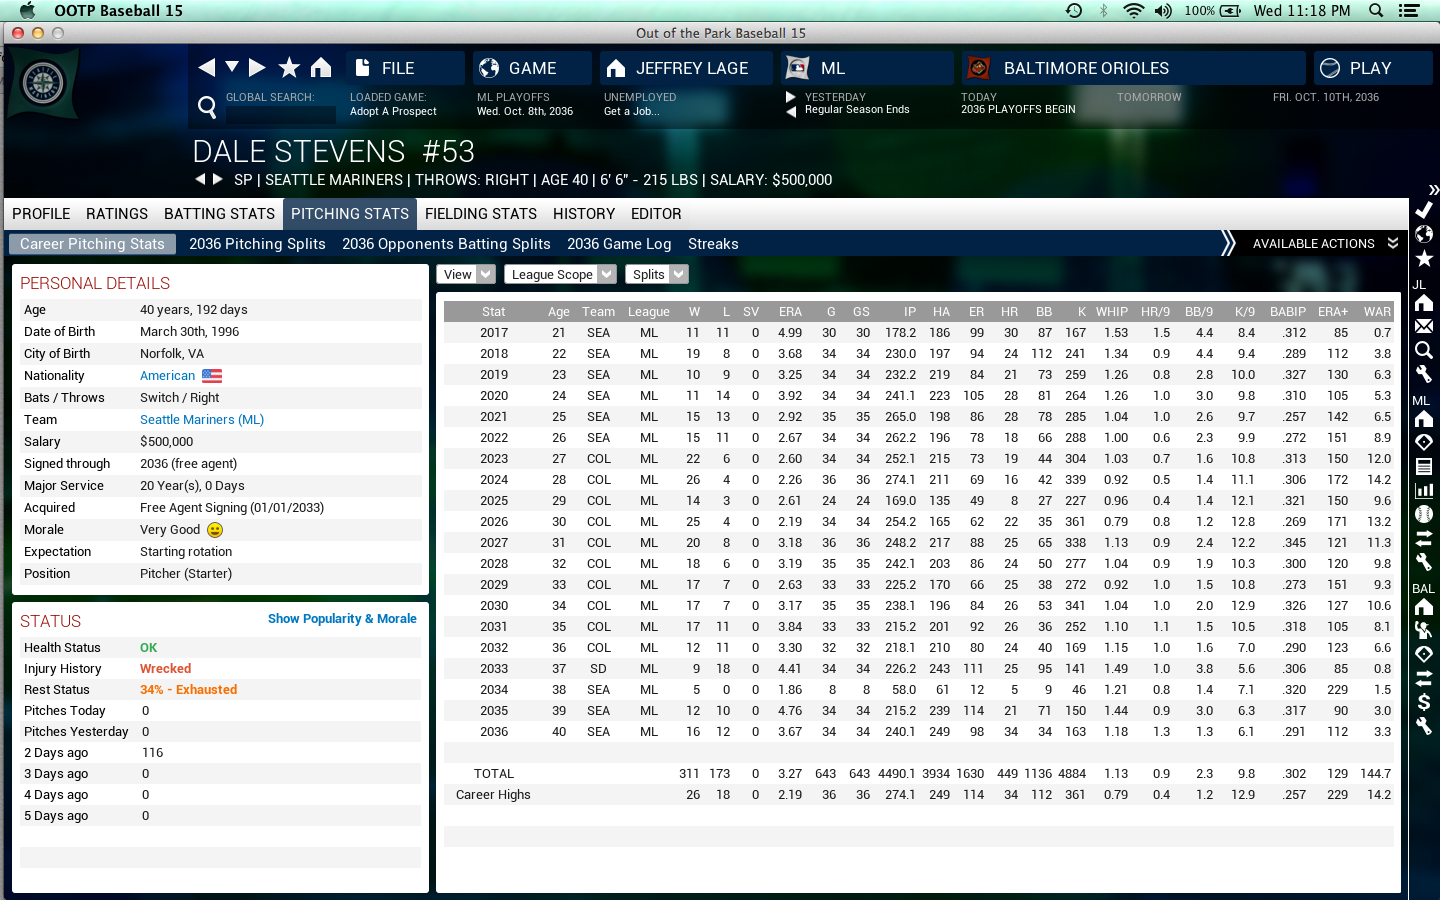
Task: Click the navigate back arrow in the top bar
Action: (x=207, y=68)
